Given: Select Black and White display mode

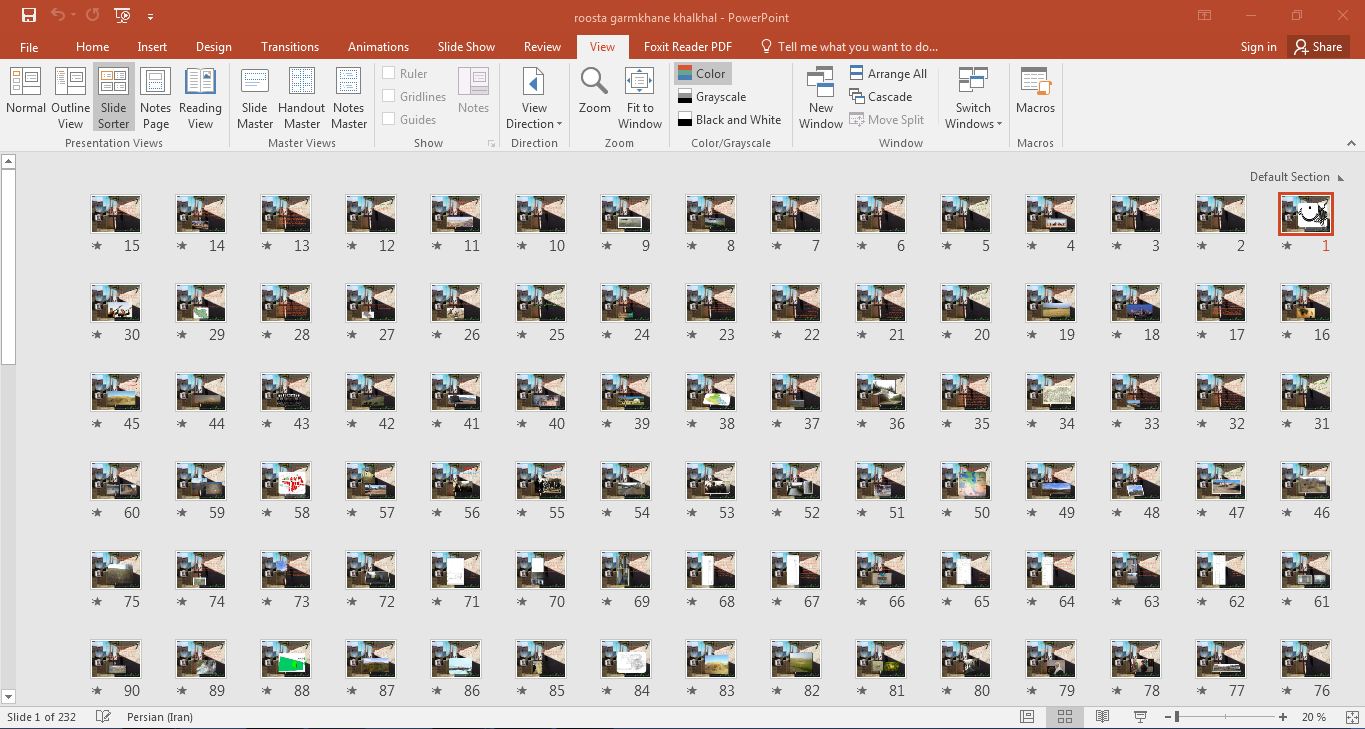Looking at the screenshot, I should click(x=729, y=119).
